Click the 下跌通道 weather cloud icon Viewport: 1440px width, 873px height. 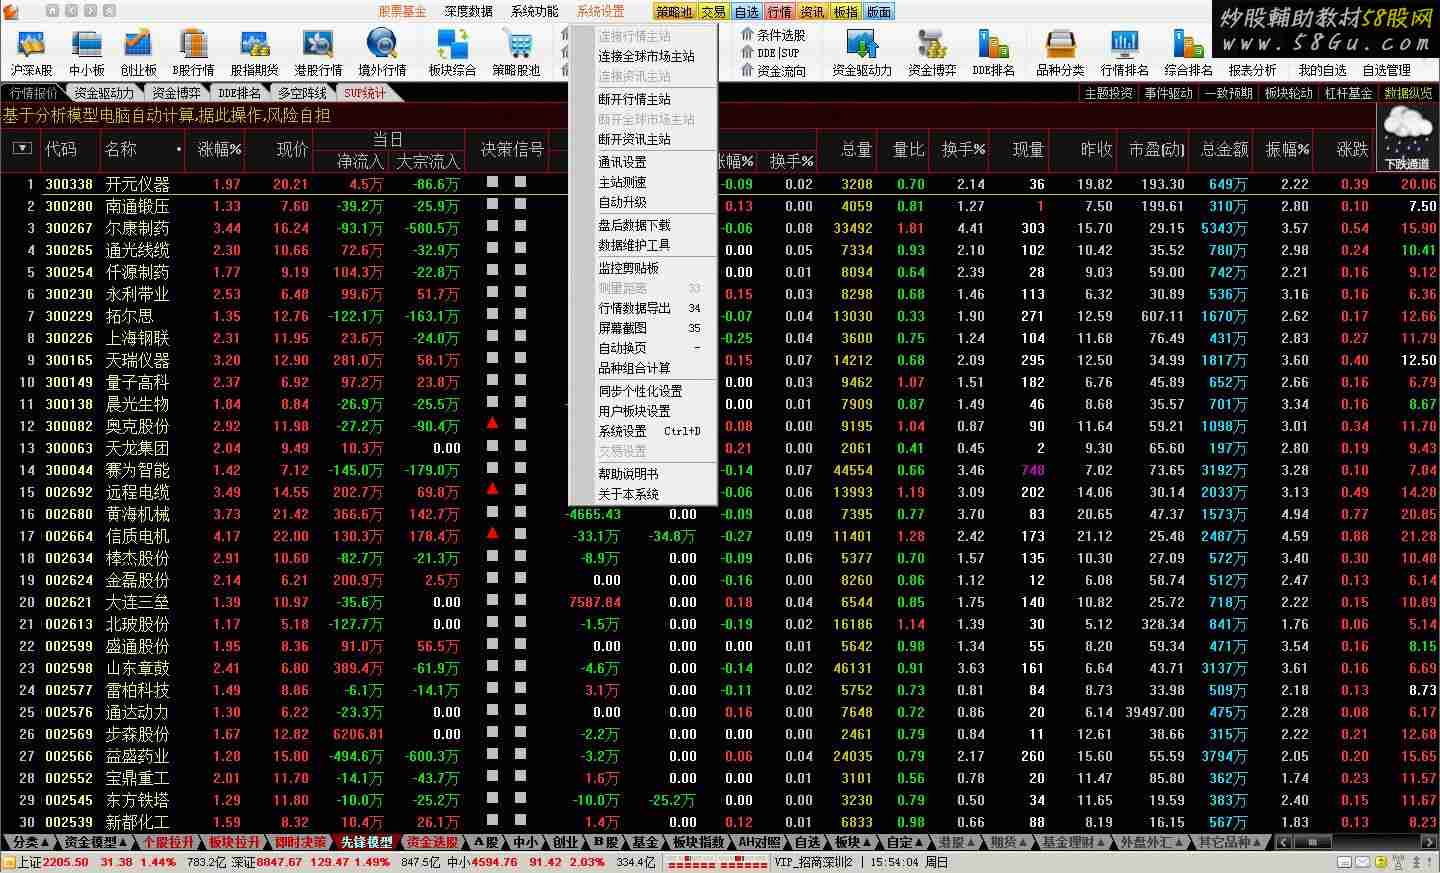pyautogui.click(x=1407, y=138)
